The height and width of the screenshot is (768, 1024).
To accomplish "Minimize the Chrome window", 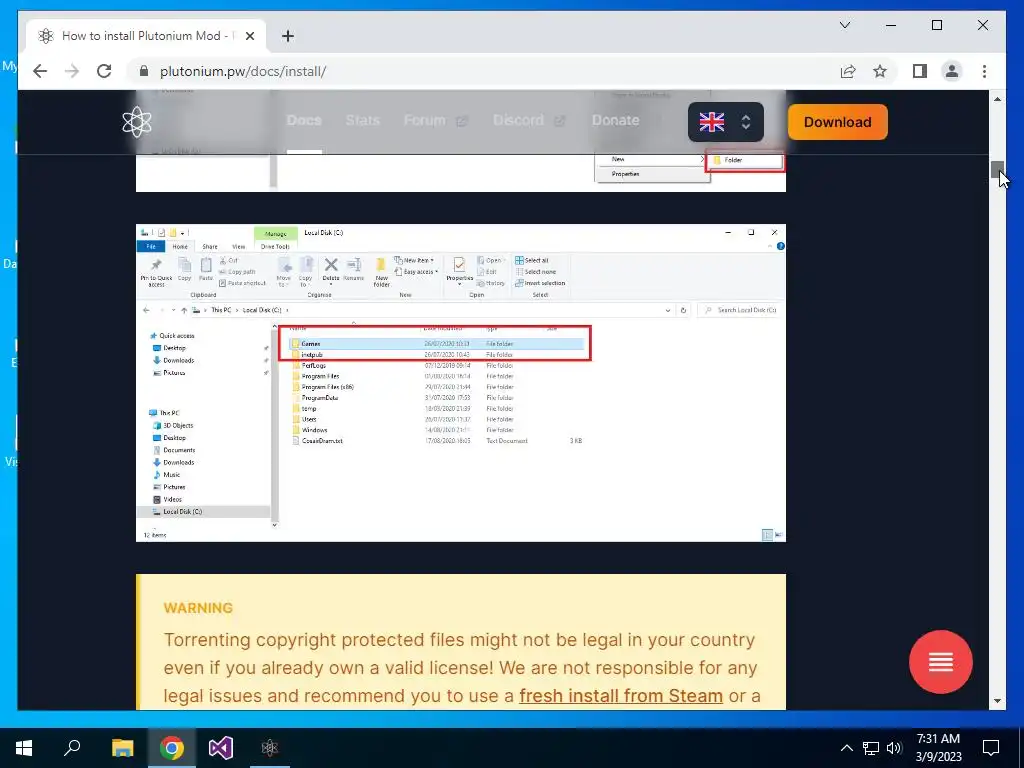I will point(891,25).
